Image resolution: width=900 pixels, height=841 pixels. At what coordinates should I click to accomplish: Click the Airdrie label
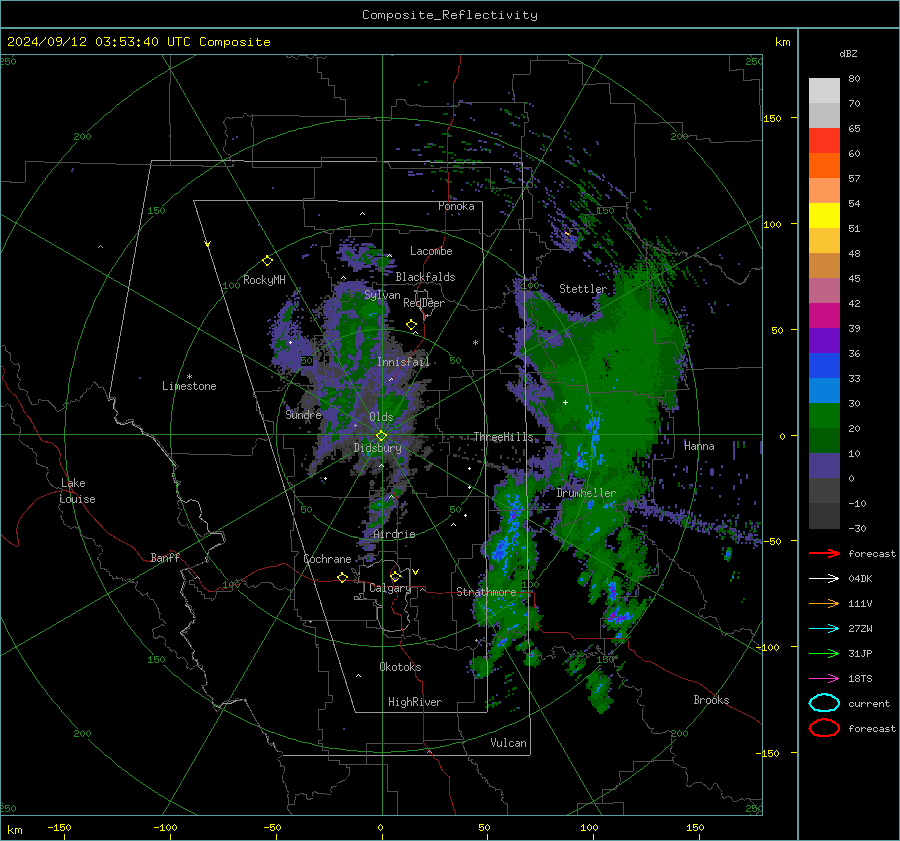394,534
